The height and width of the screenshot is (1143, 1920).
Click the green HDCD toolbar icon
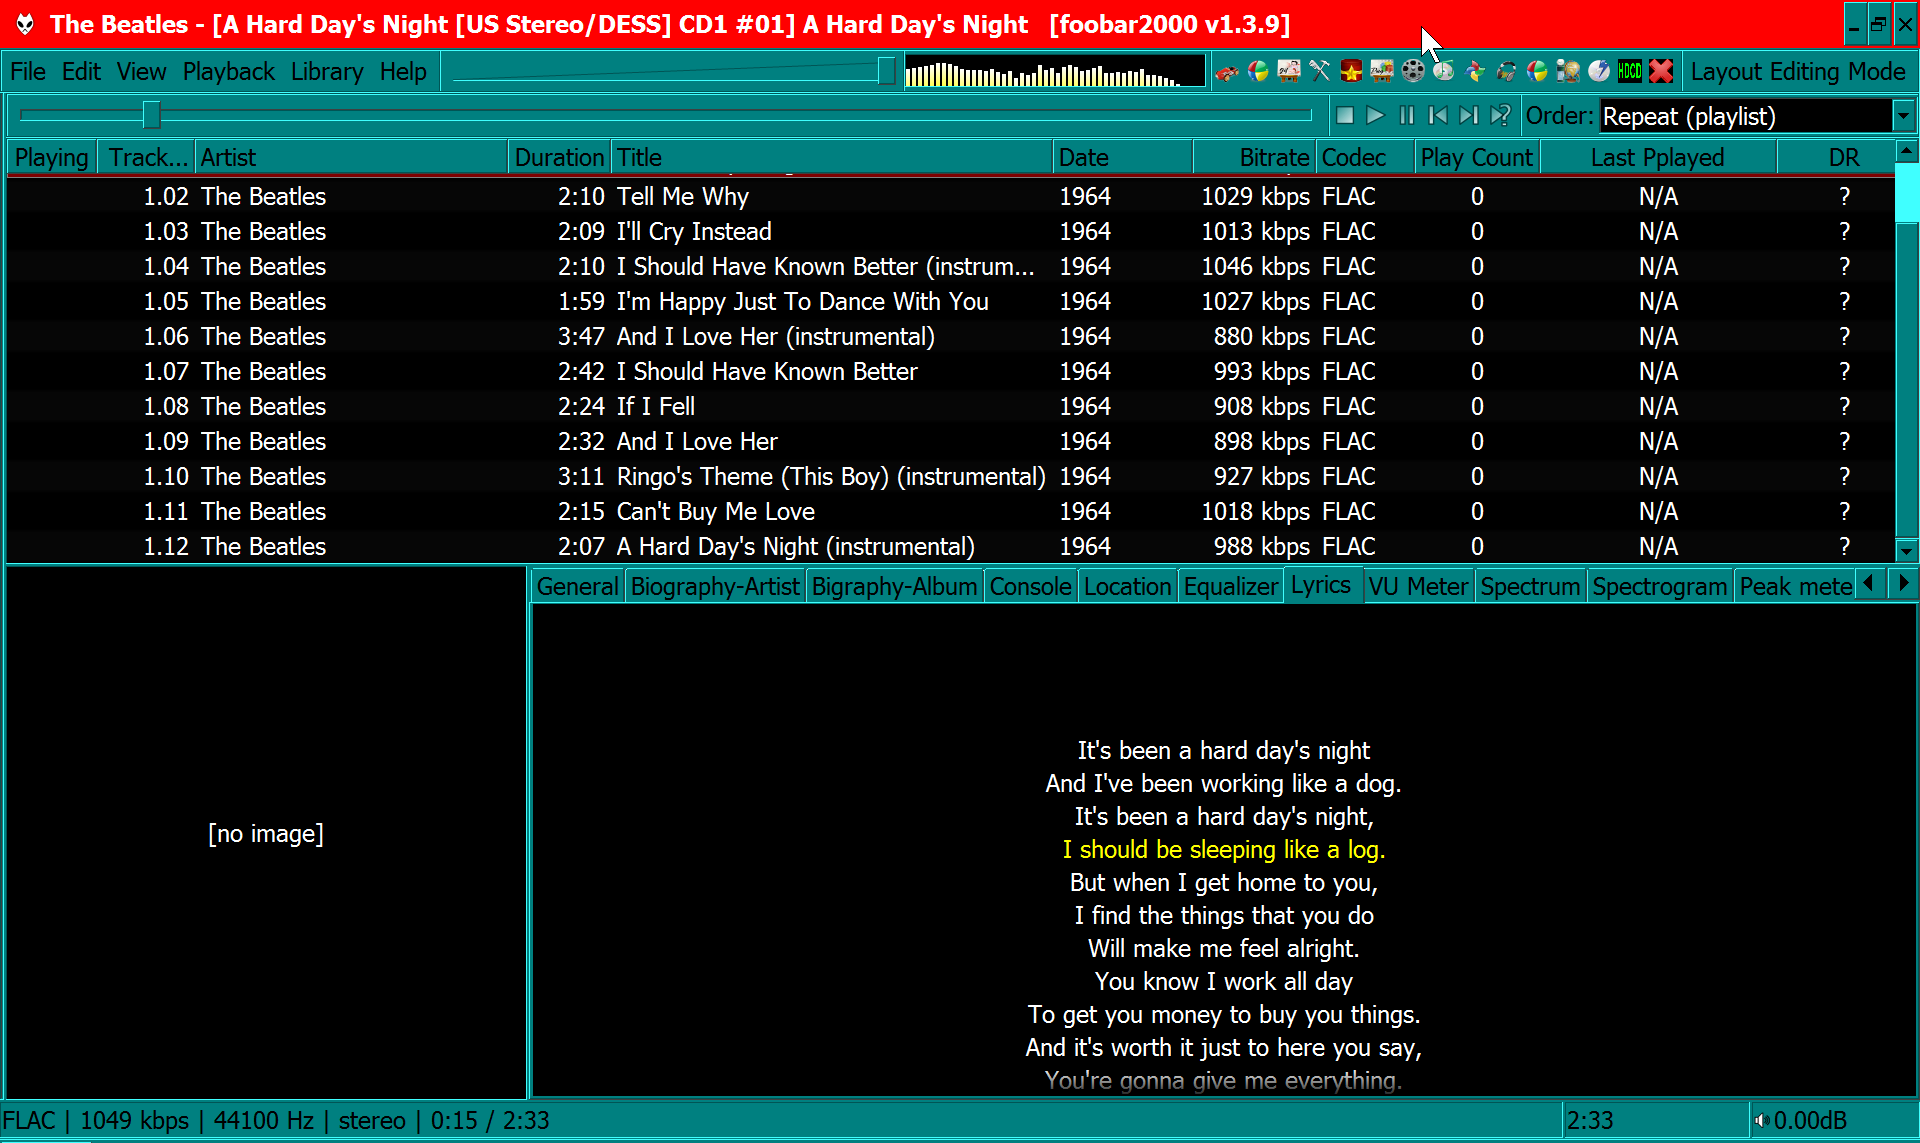click(1630, 71)
